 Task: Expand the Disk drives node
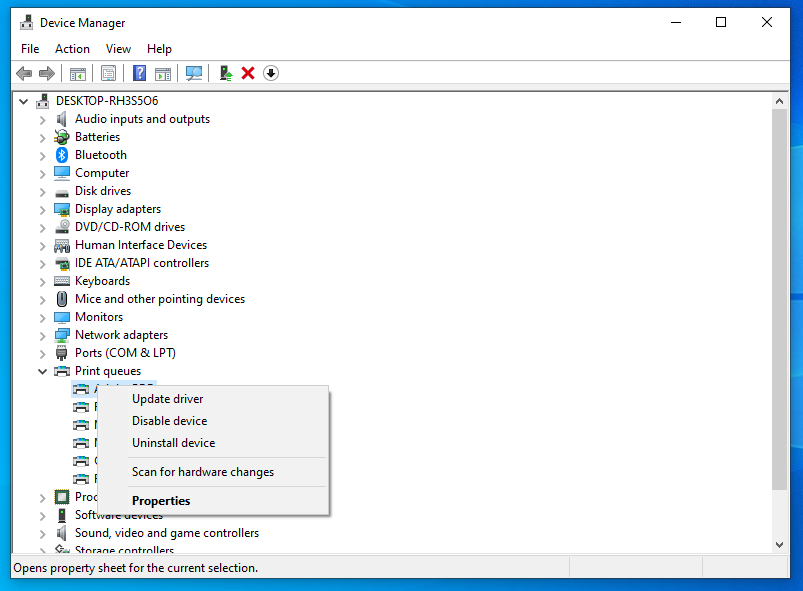tap(43, 192)
